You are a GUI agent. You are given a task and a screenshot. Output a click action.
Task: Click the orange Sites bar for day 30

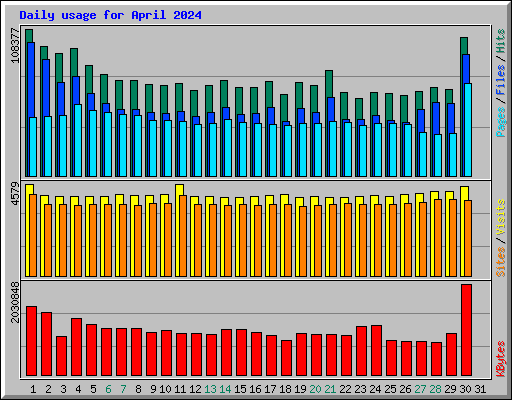pyautogui.click(x=468, y=238)
